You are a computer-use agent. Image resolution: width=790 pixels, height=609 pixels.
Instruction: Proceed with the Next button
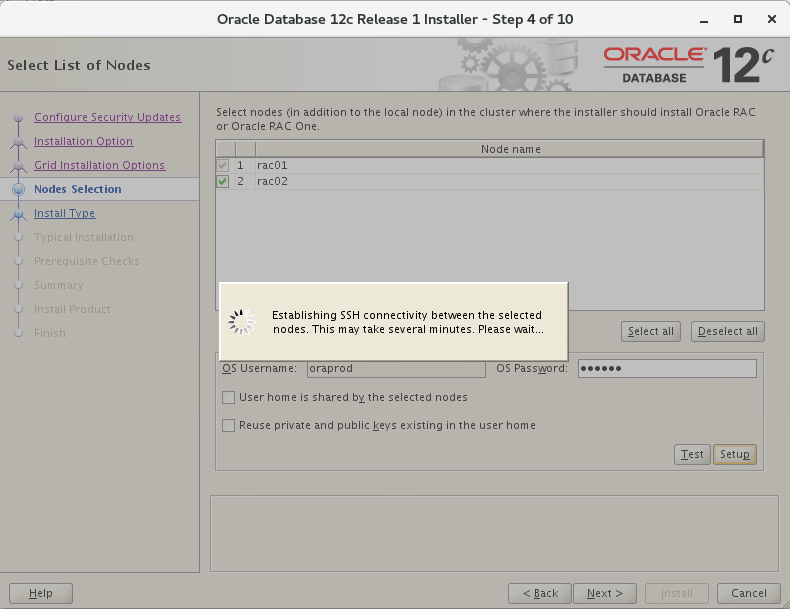(x=605, y=593)
